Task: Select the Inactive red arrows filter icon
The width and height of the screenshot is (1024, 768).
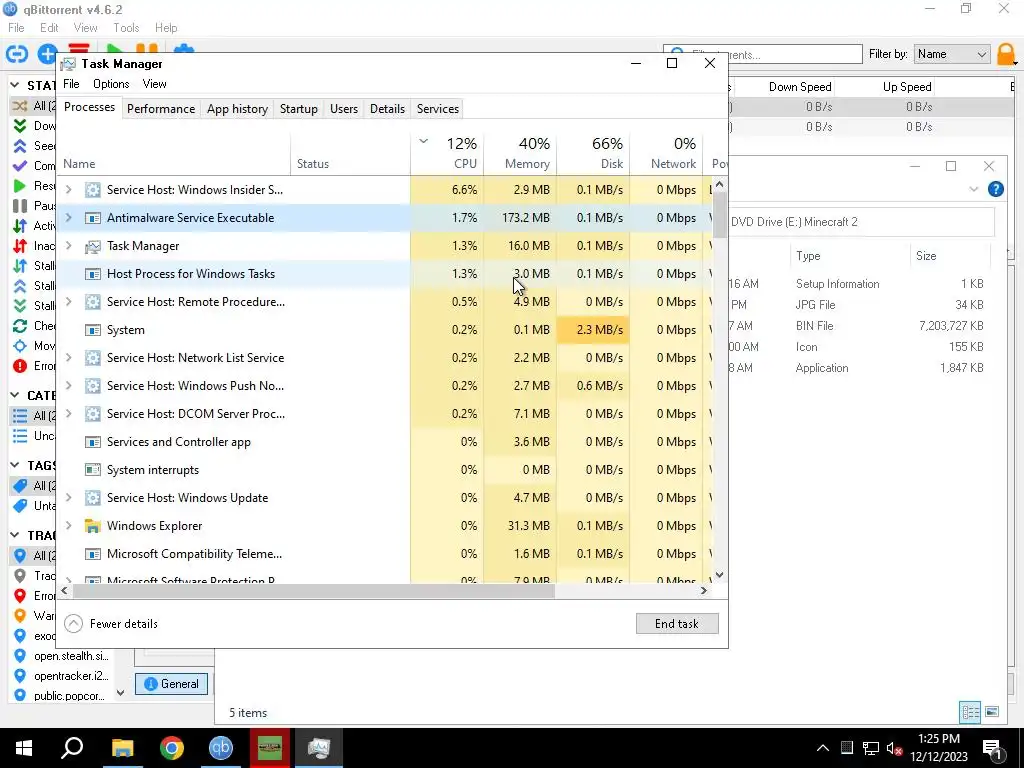Action: [x=20, y=246]
